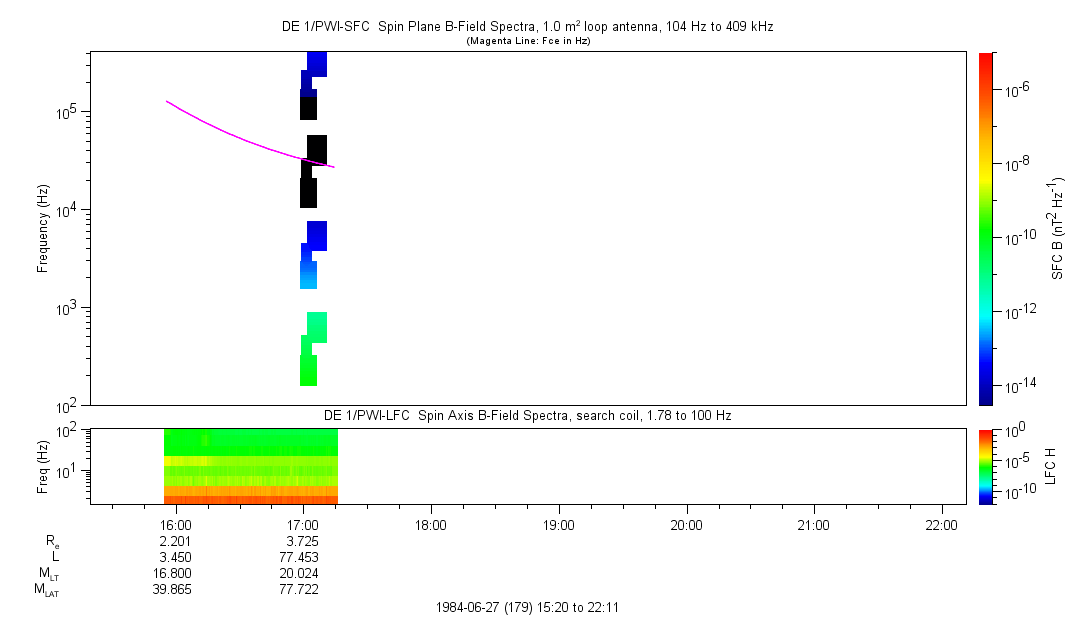Click the DE 1/PWI-SFC plot title
The image size is (1083, 620).
click(527, 27)
